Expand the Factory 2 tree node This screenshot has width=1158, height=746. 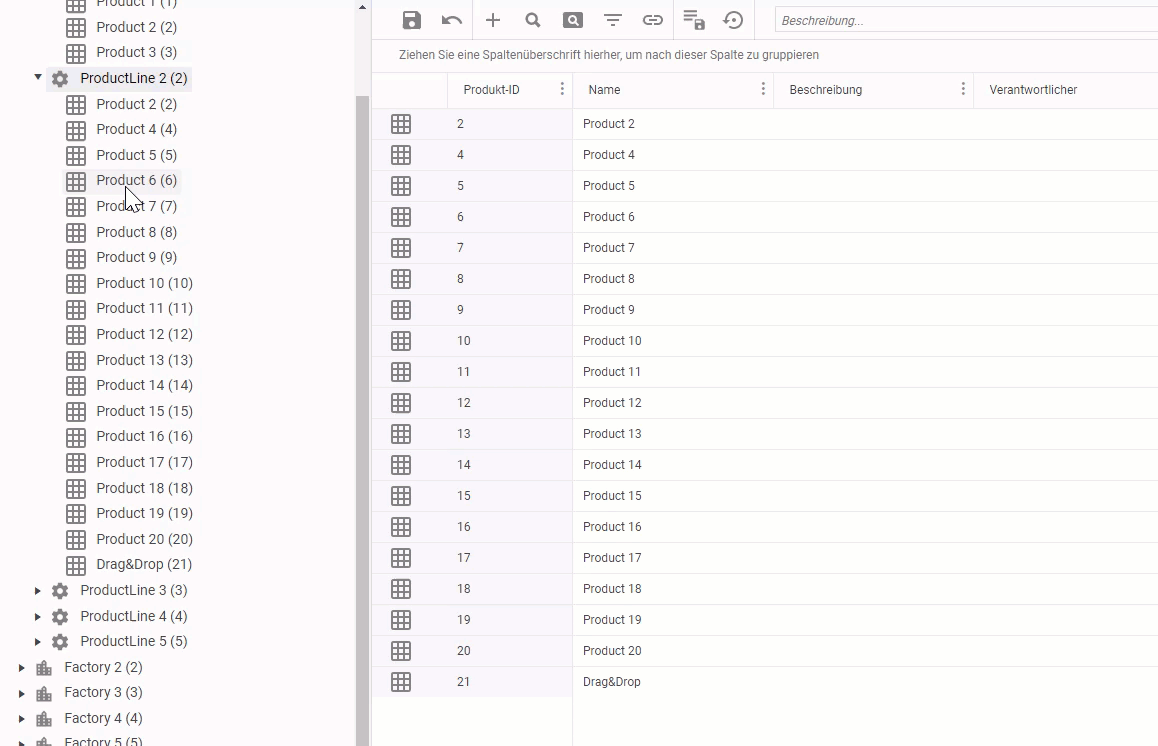click(x=22, y=667)
